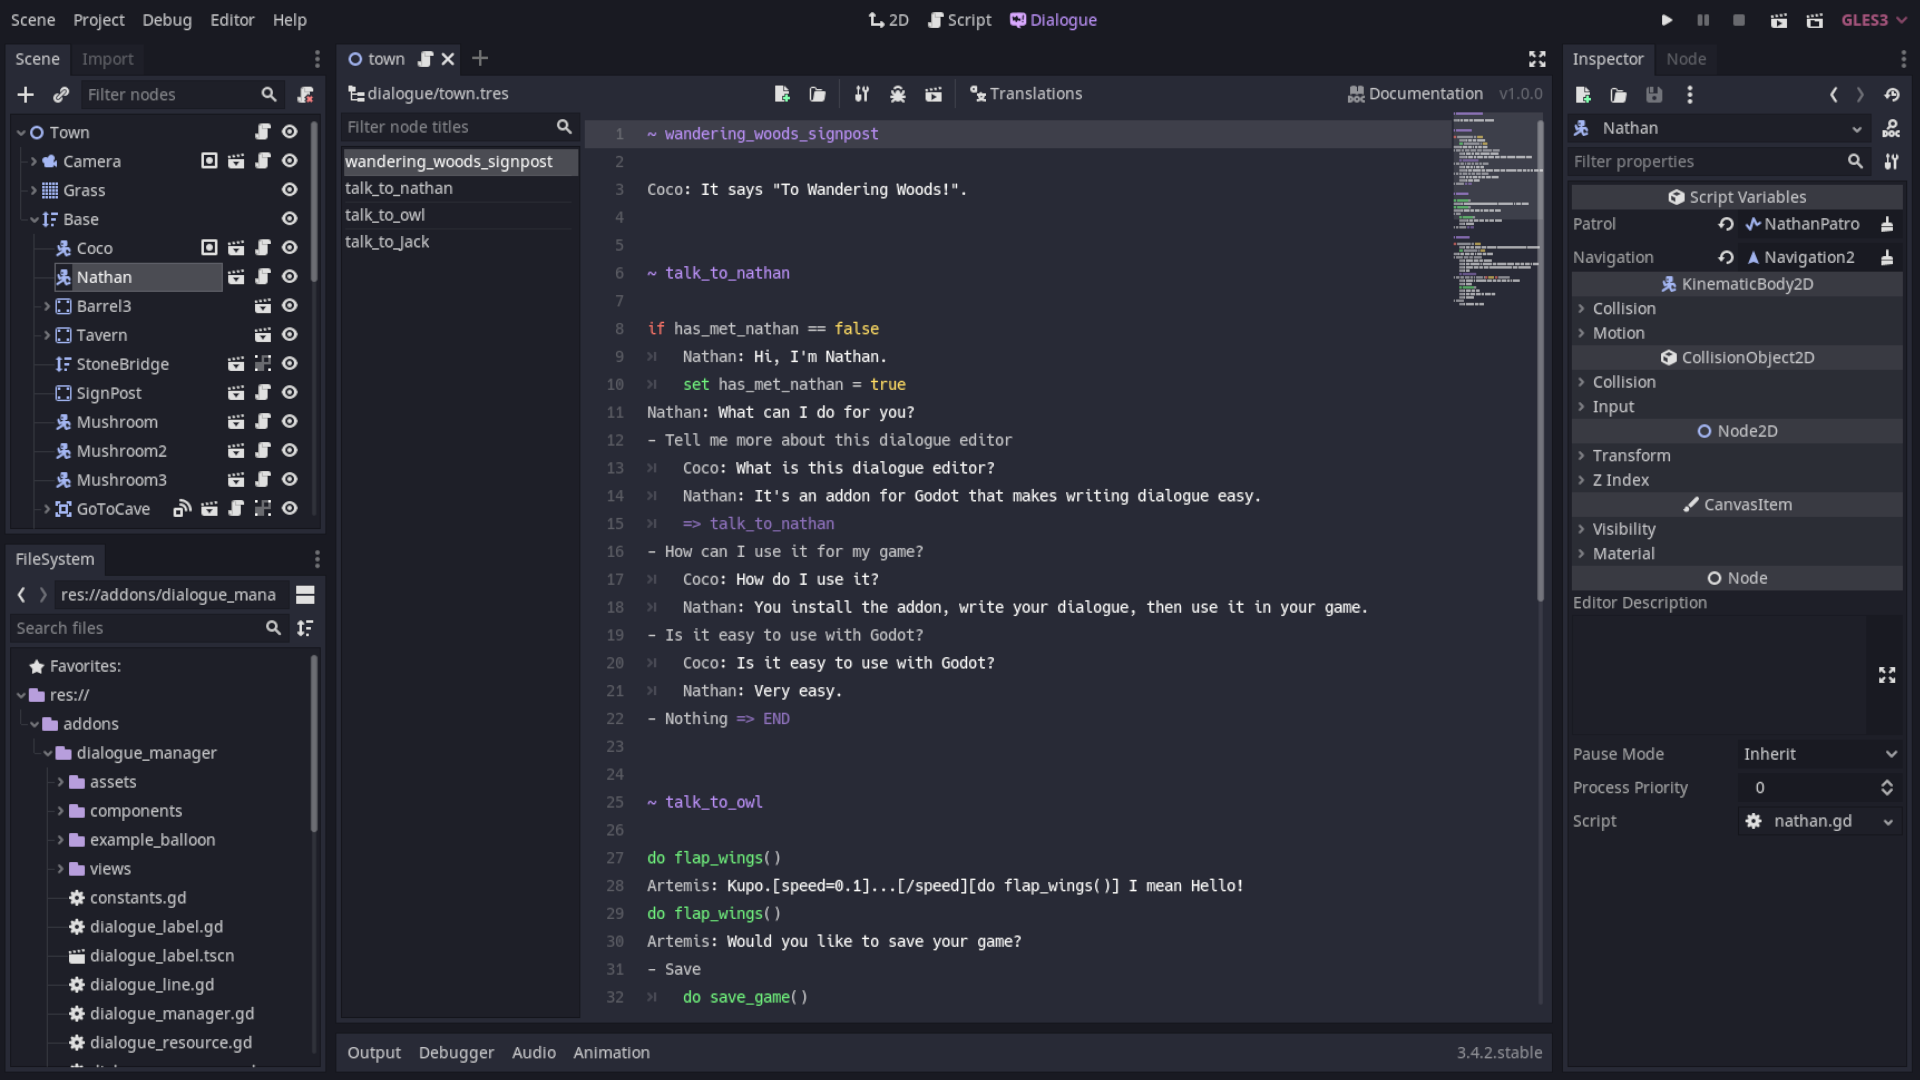Open the dialogue settings sliders icon
The height and width of the screenshot is (1080, 1920).
point(861,93)
